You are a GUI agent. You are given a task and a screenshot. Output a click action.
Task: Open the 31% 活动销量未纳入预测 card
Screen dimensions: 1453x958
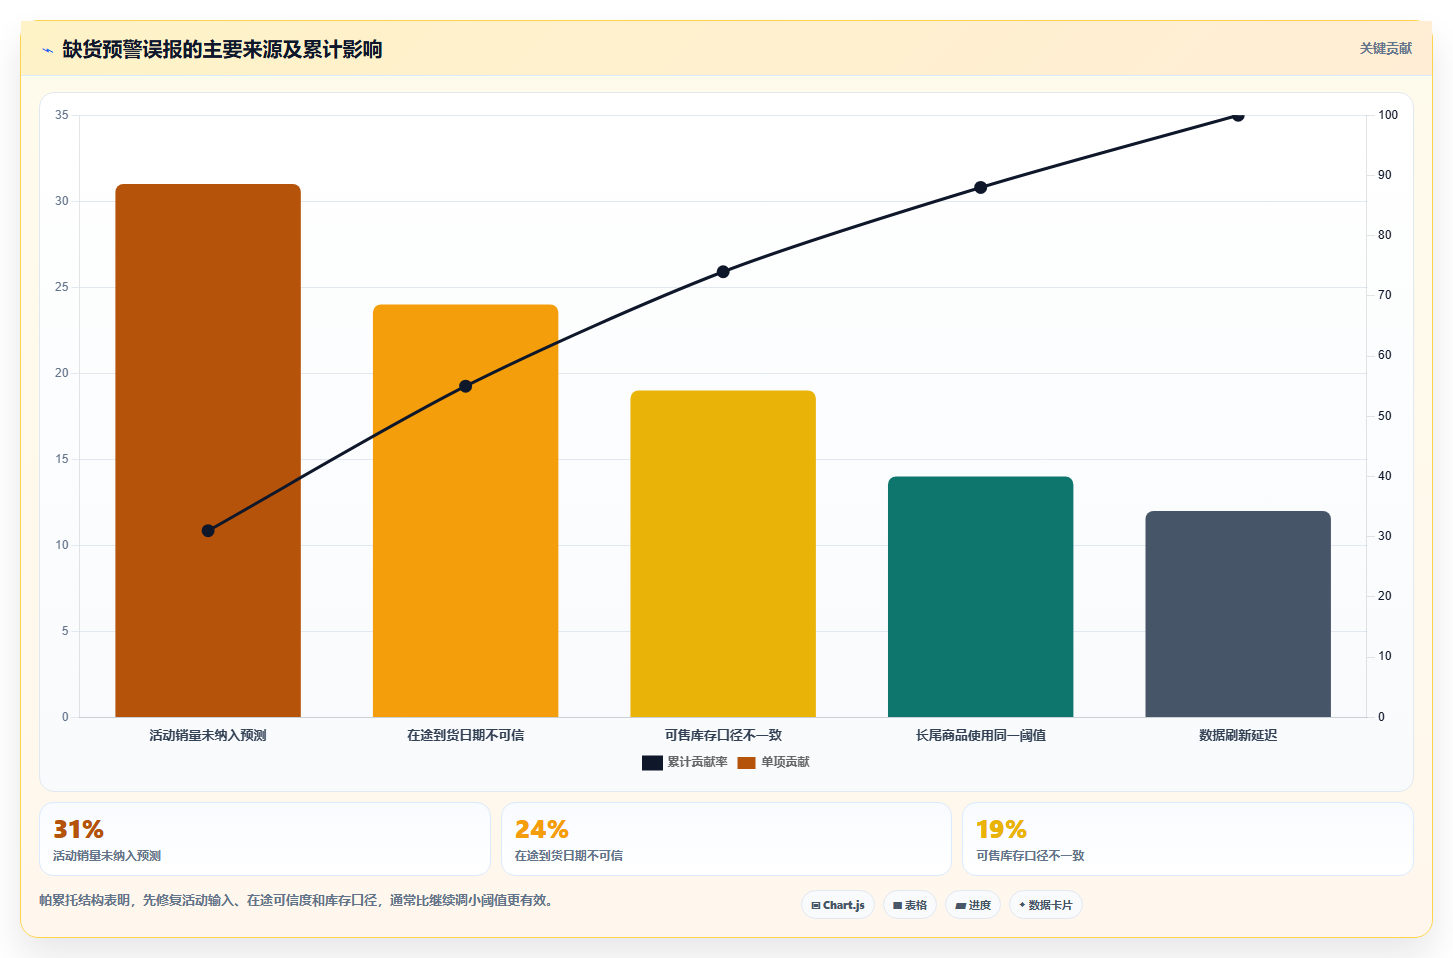click(265, 839)
